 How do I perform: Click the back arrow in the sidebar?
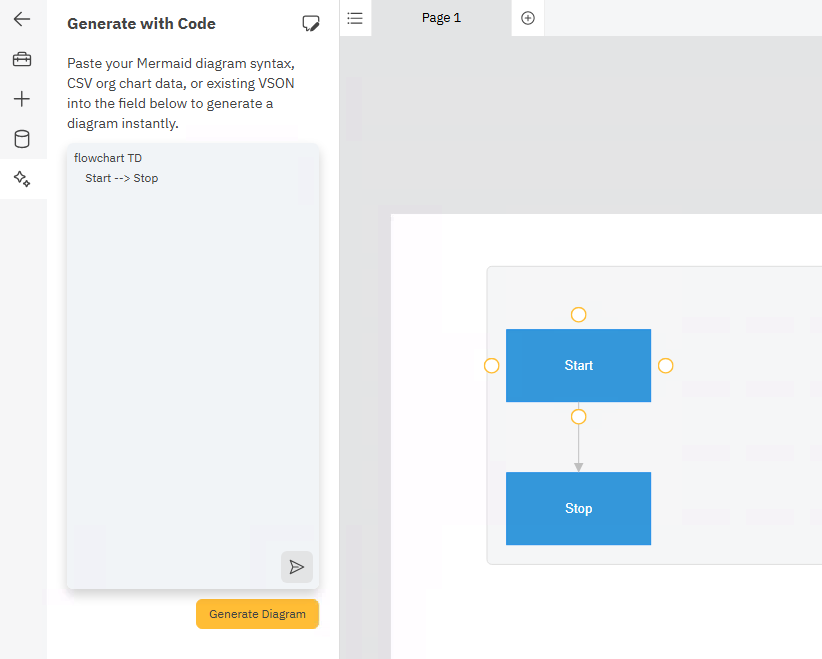22,19
